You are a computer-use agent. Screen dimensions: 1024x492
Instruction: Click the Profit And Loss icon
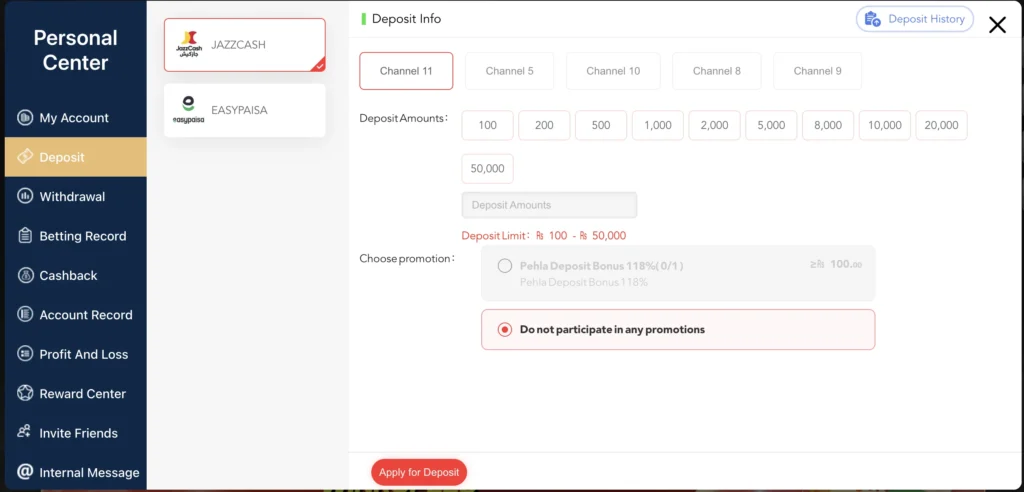pos(25,354)
